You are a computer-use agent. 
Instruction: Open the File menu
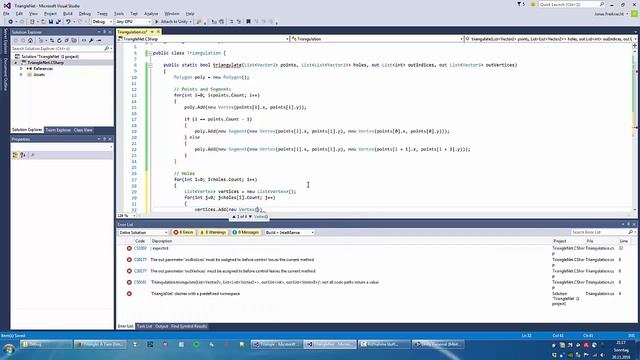(x=6, y=13)
